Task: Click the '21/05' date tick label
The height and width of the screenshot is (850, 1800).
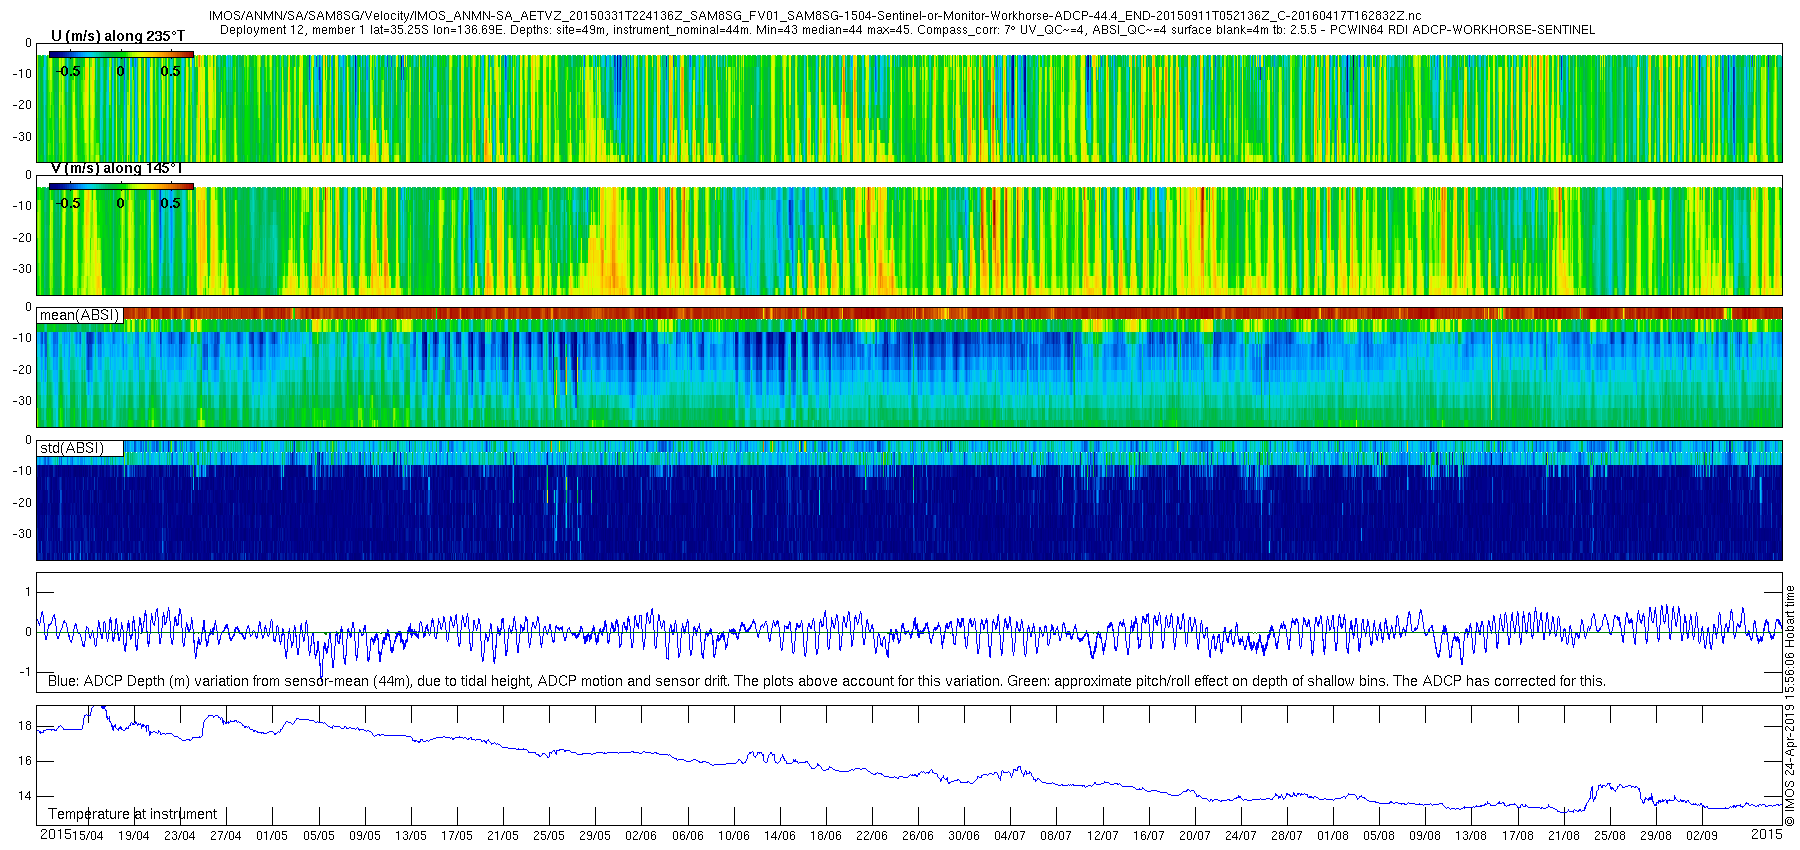Action: [x=503, y=836]
